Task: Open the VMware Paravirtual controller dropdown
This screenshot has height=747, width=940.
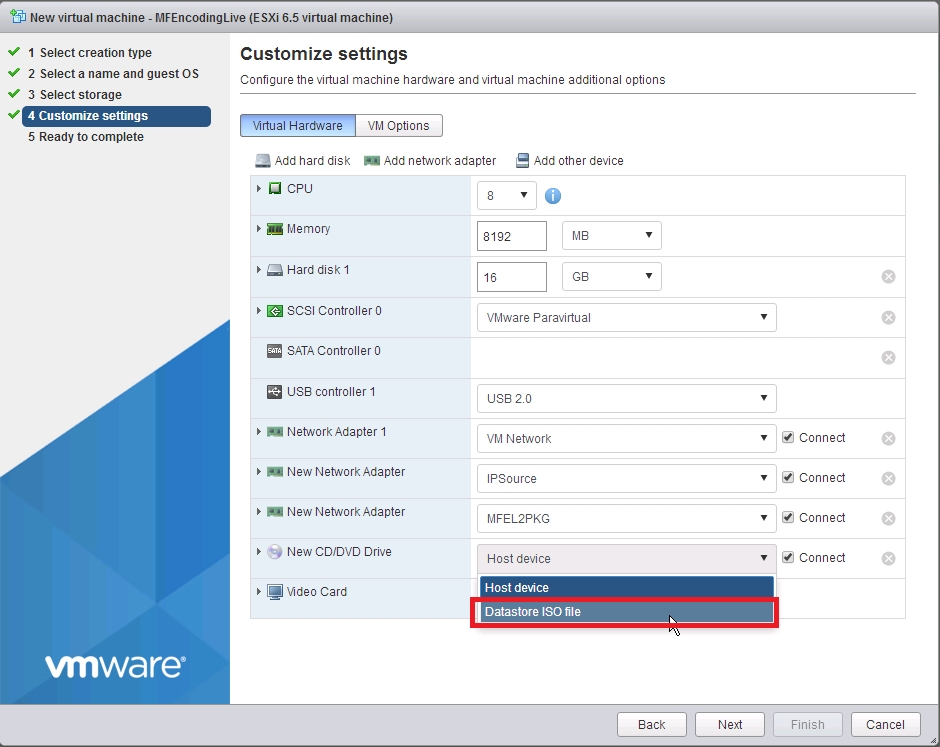Action: tap(626, 317)
